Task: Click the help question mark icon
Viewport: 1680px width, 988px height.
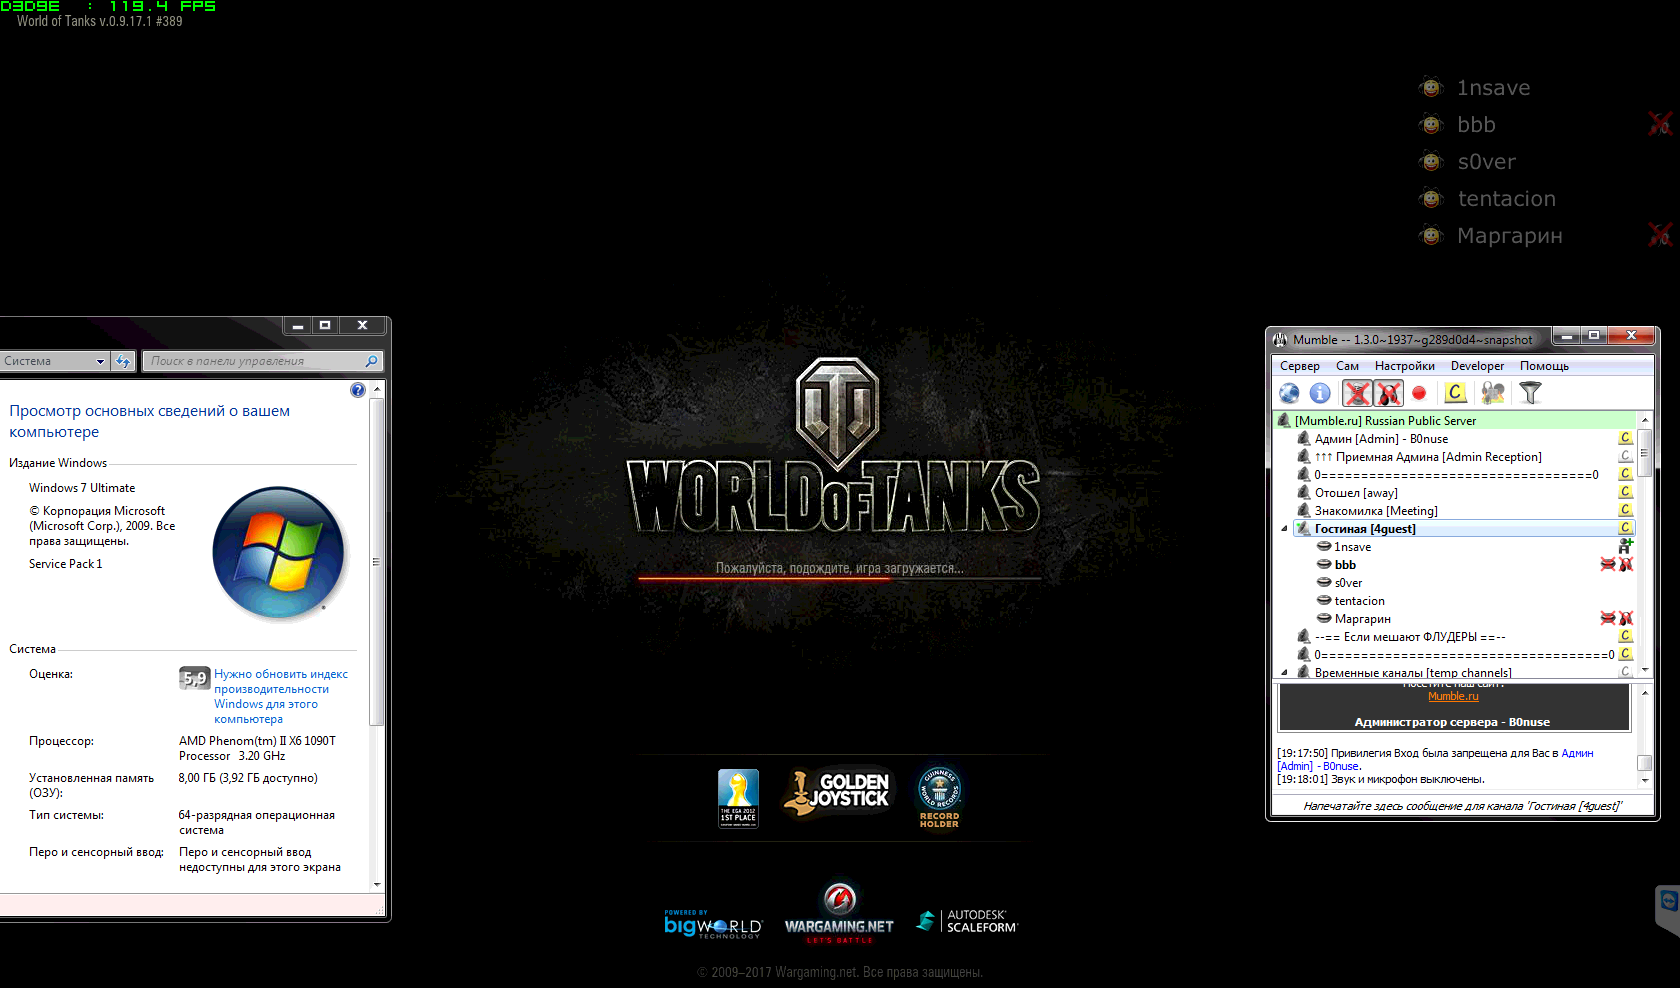Action: [x=358, y=390]
